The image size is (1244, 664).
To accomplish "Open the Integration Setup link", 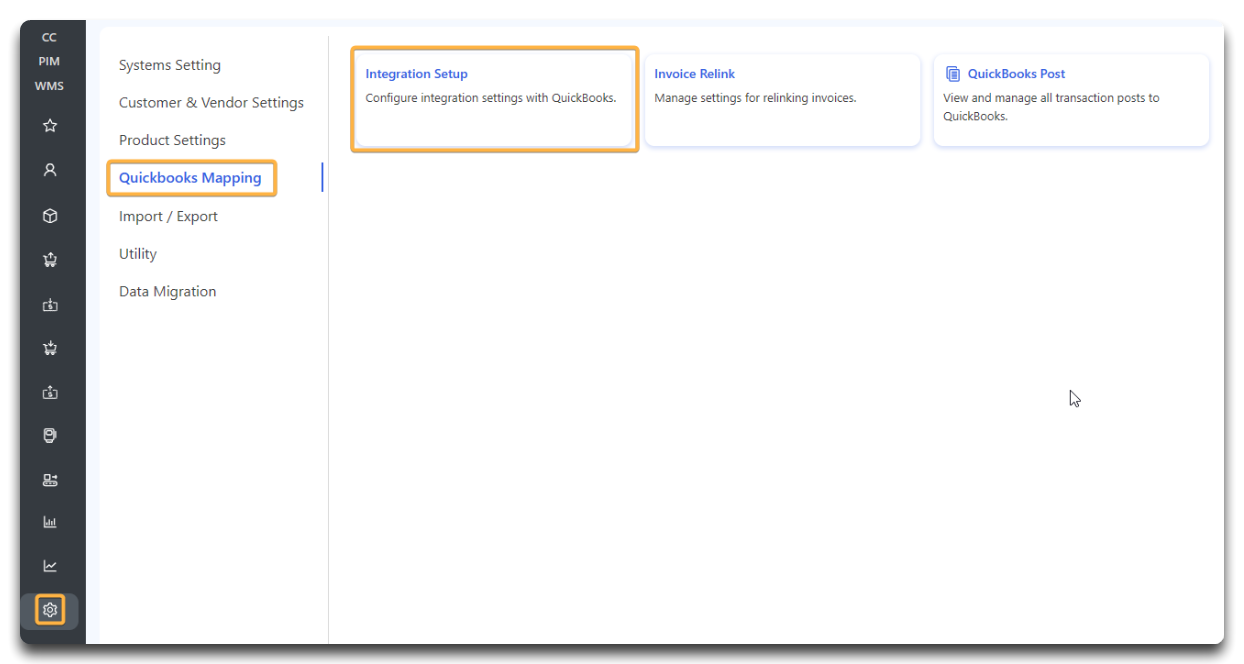I will coord(416,74).
